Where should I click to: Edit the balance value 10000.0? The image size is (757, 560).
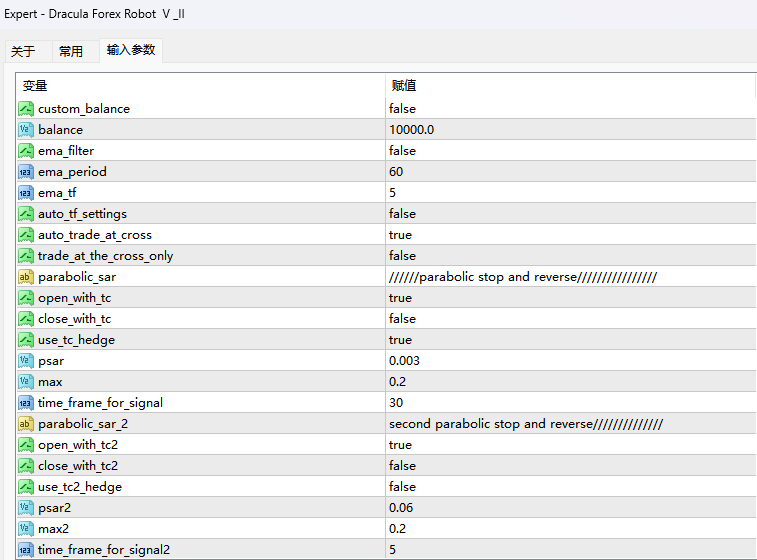412,130
